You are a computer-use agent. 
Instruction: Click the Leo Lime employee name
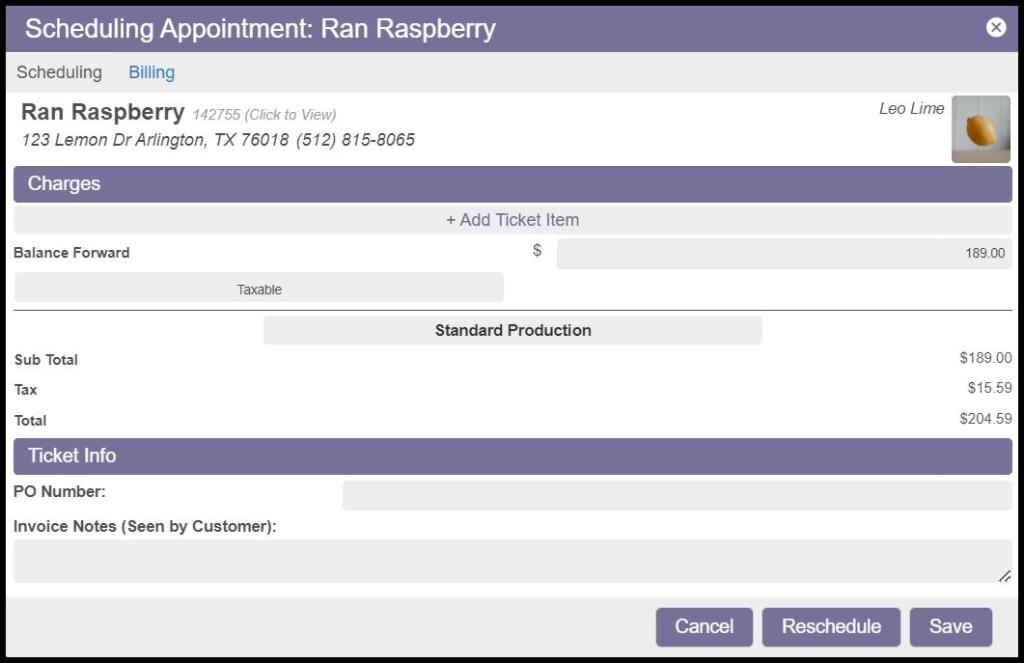tap(911, 109)
